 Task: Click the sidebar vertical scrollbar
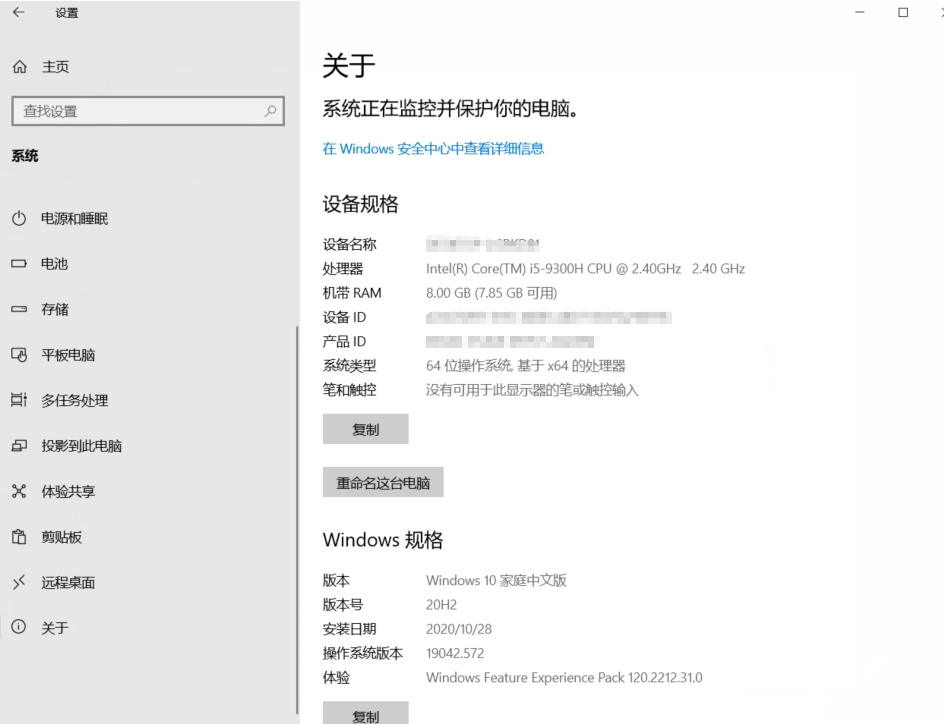297,521
